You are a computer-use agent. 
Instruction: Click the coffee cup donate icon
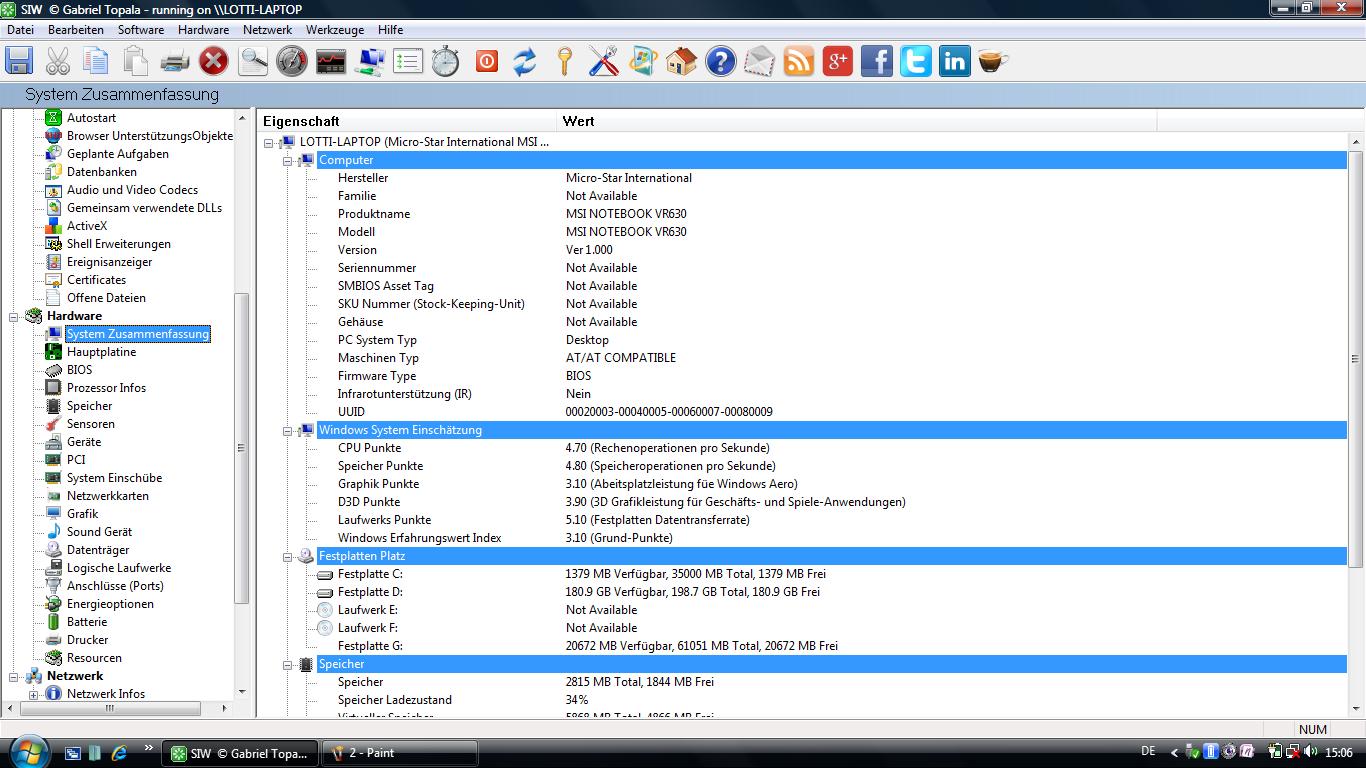click(993, 61)
